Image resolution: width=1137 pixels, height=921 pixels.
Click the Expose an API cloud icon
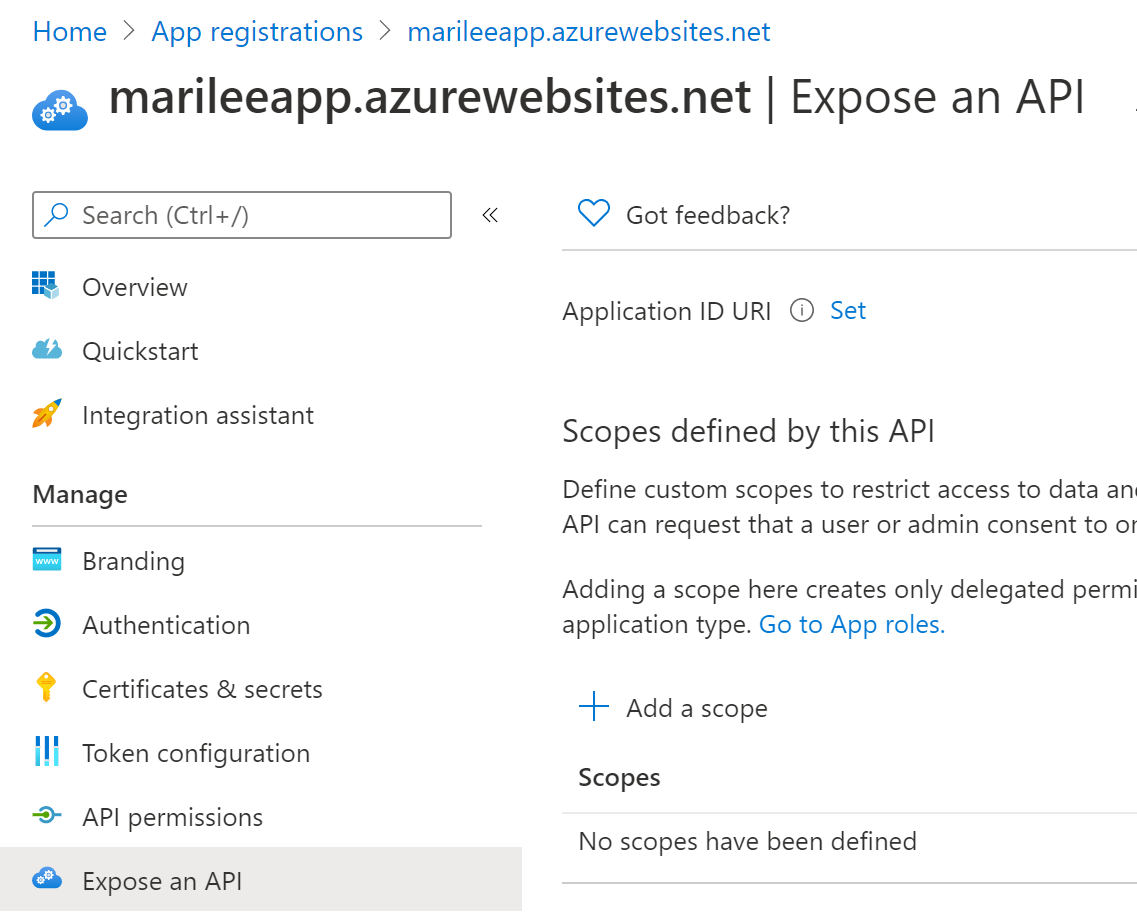tap(47, 878)
